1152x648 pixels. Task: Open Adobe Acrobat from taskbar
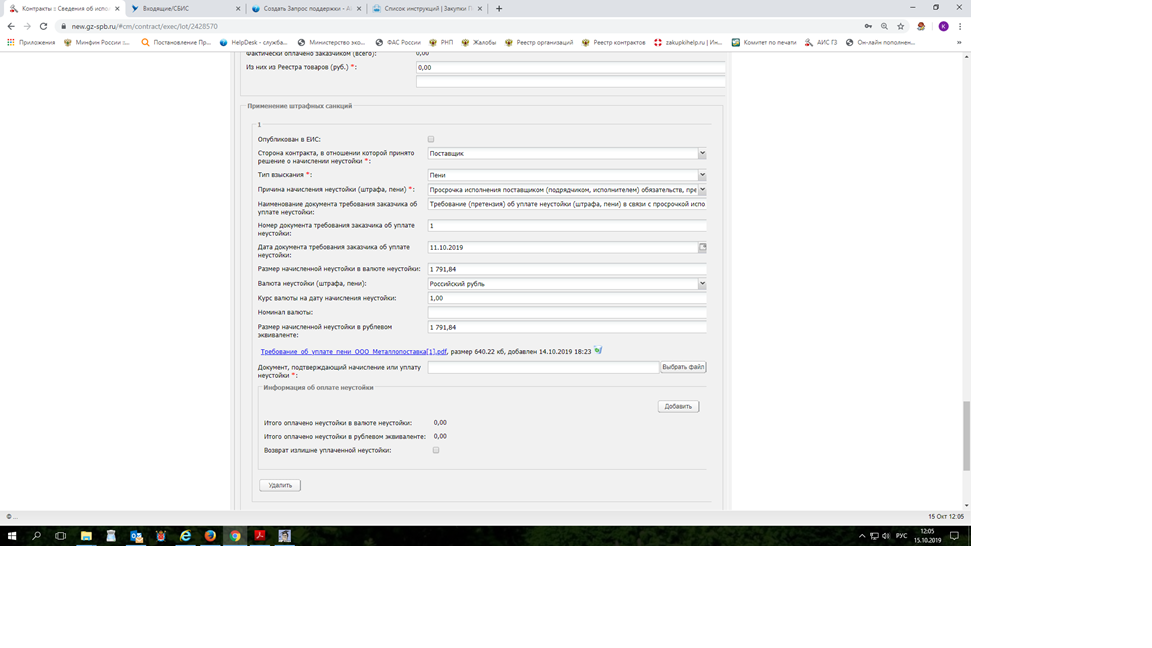pos(259,536)
